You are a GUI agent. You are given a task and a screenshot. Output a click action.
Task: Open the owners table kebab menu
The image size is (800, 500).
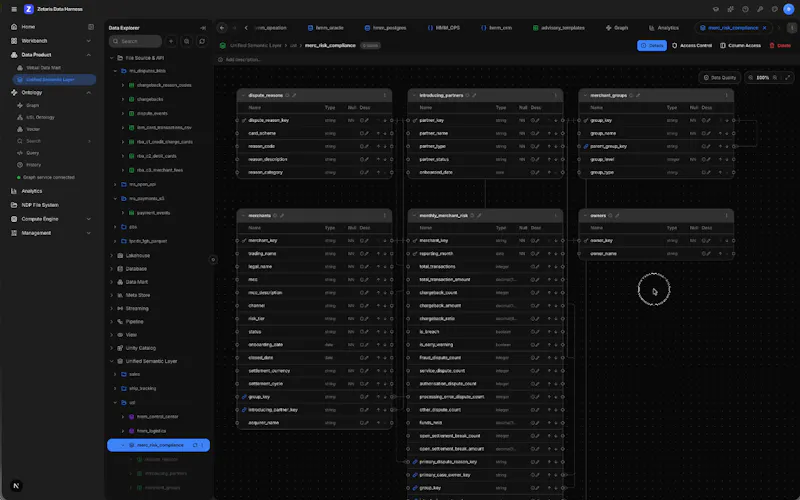tap(727, 216)
